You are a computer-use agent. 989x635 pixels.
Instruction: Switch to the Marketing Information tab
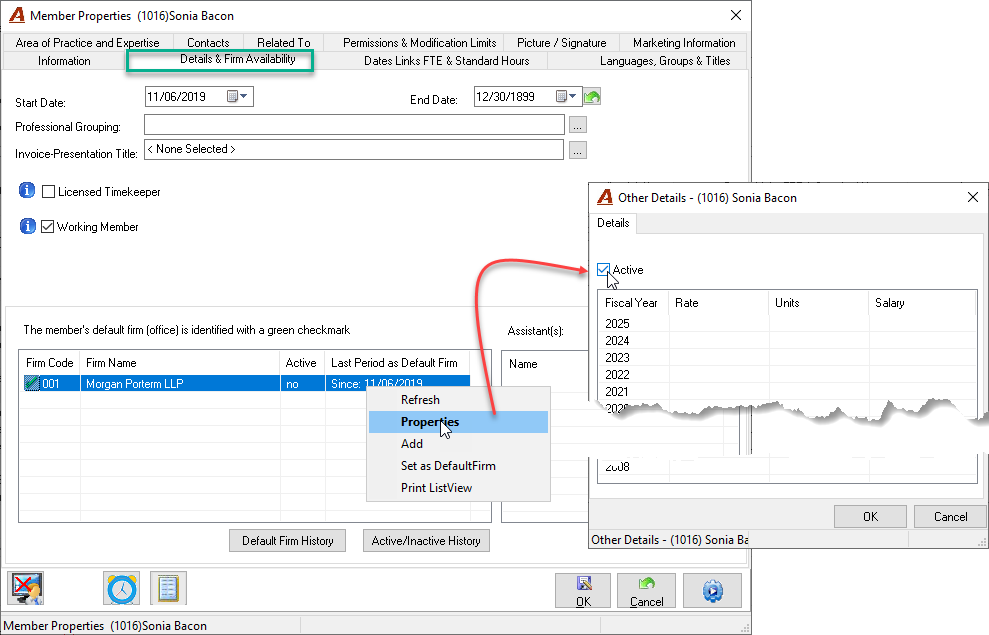[684, 42]
